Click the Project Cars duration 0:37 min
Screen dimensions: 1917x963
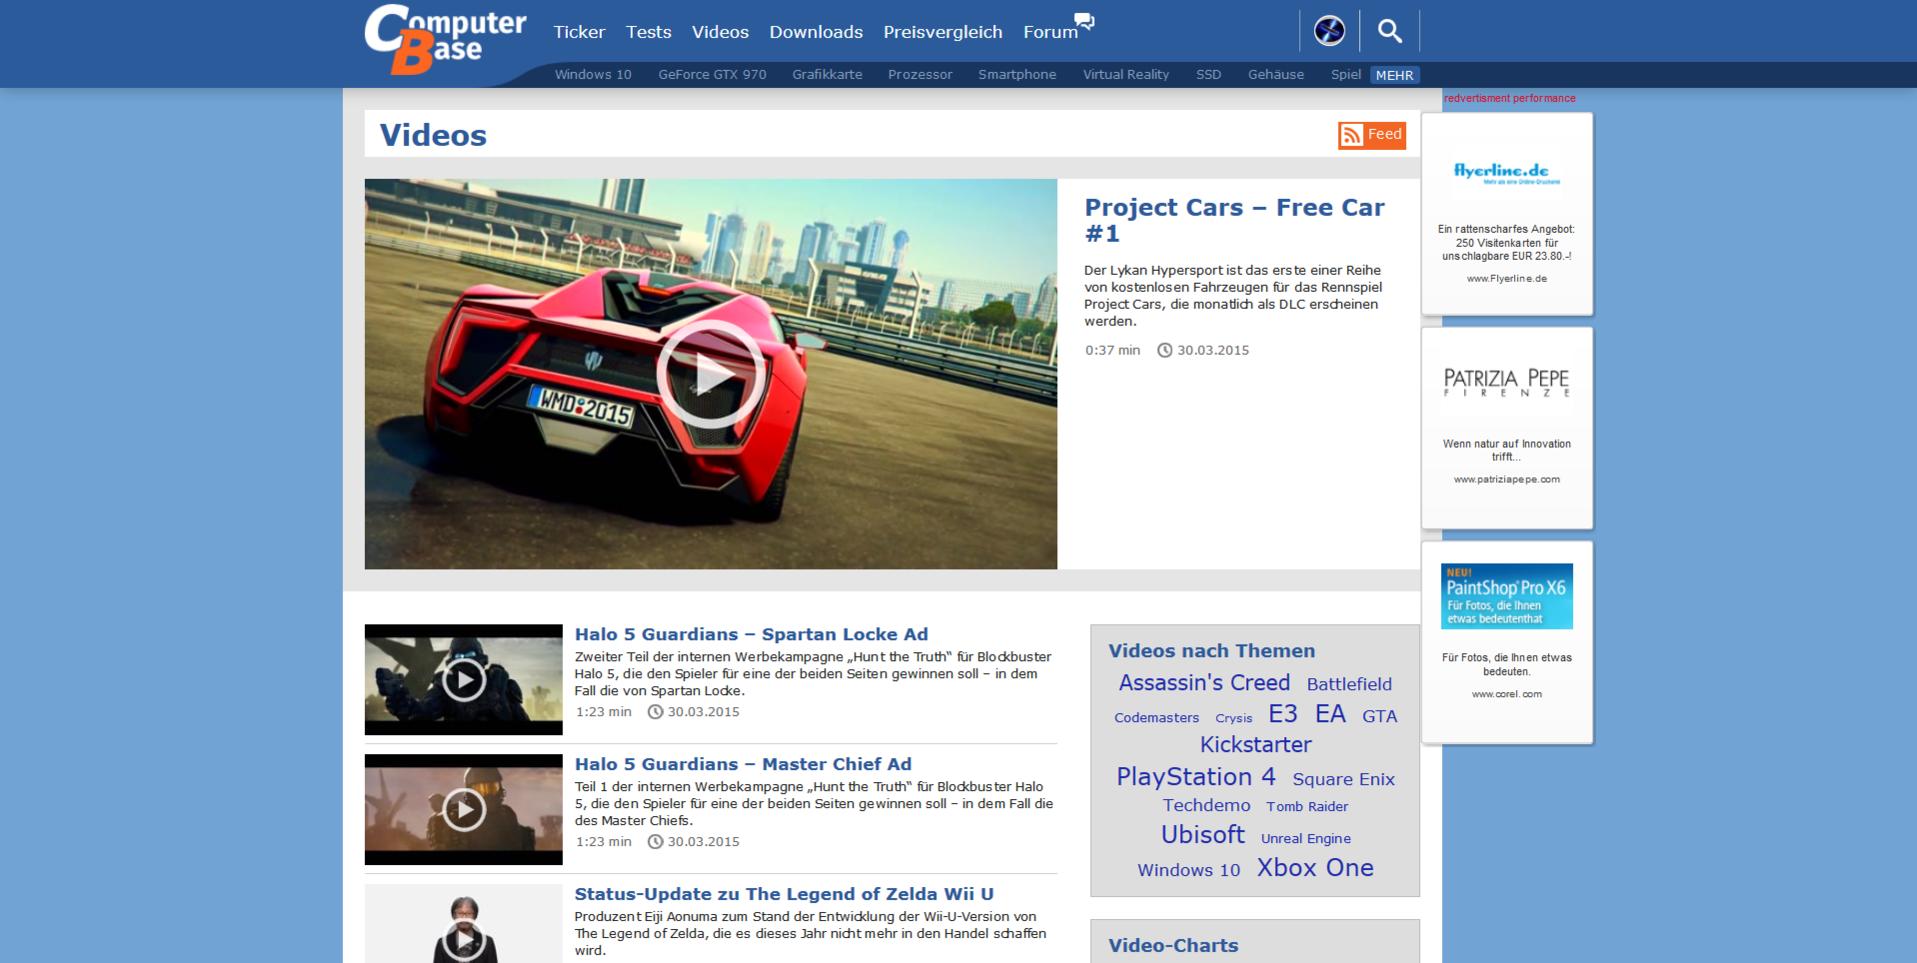coord(1112,350)
